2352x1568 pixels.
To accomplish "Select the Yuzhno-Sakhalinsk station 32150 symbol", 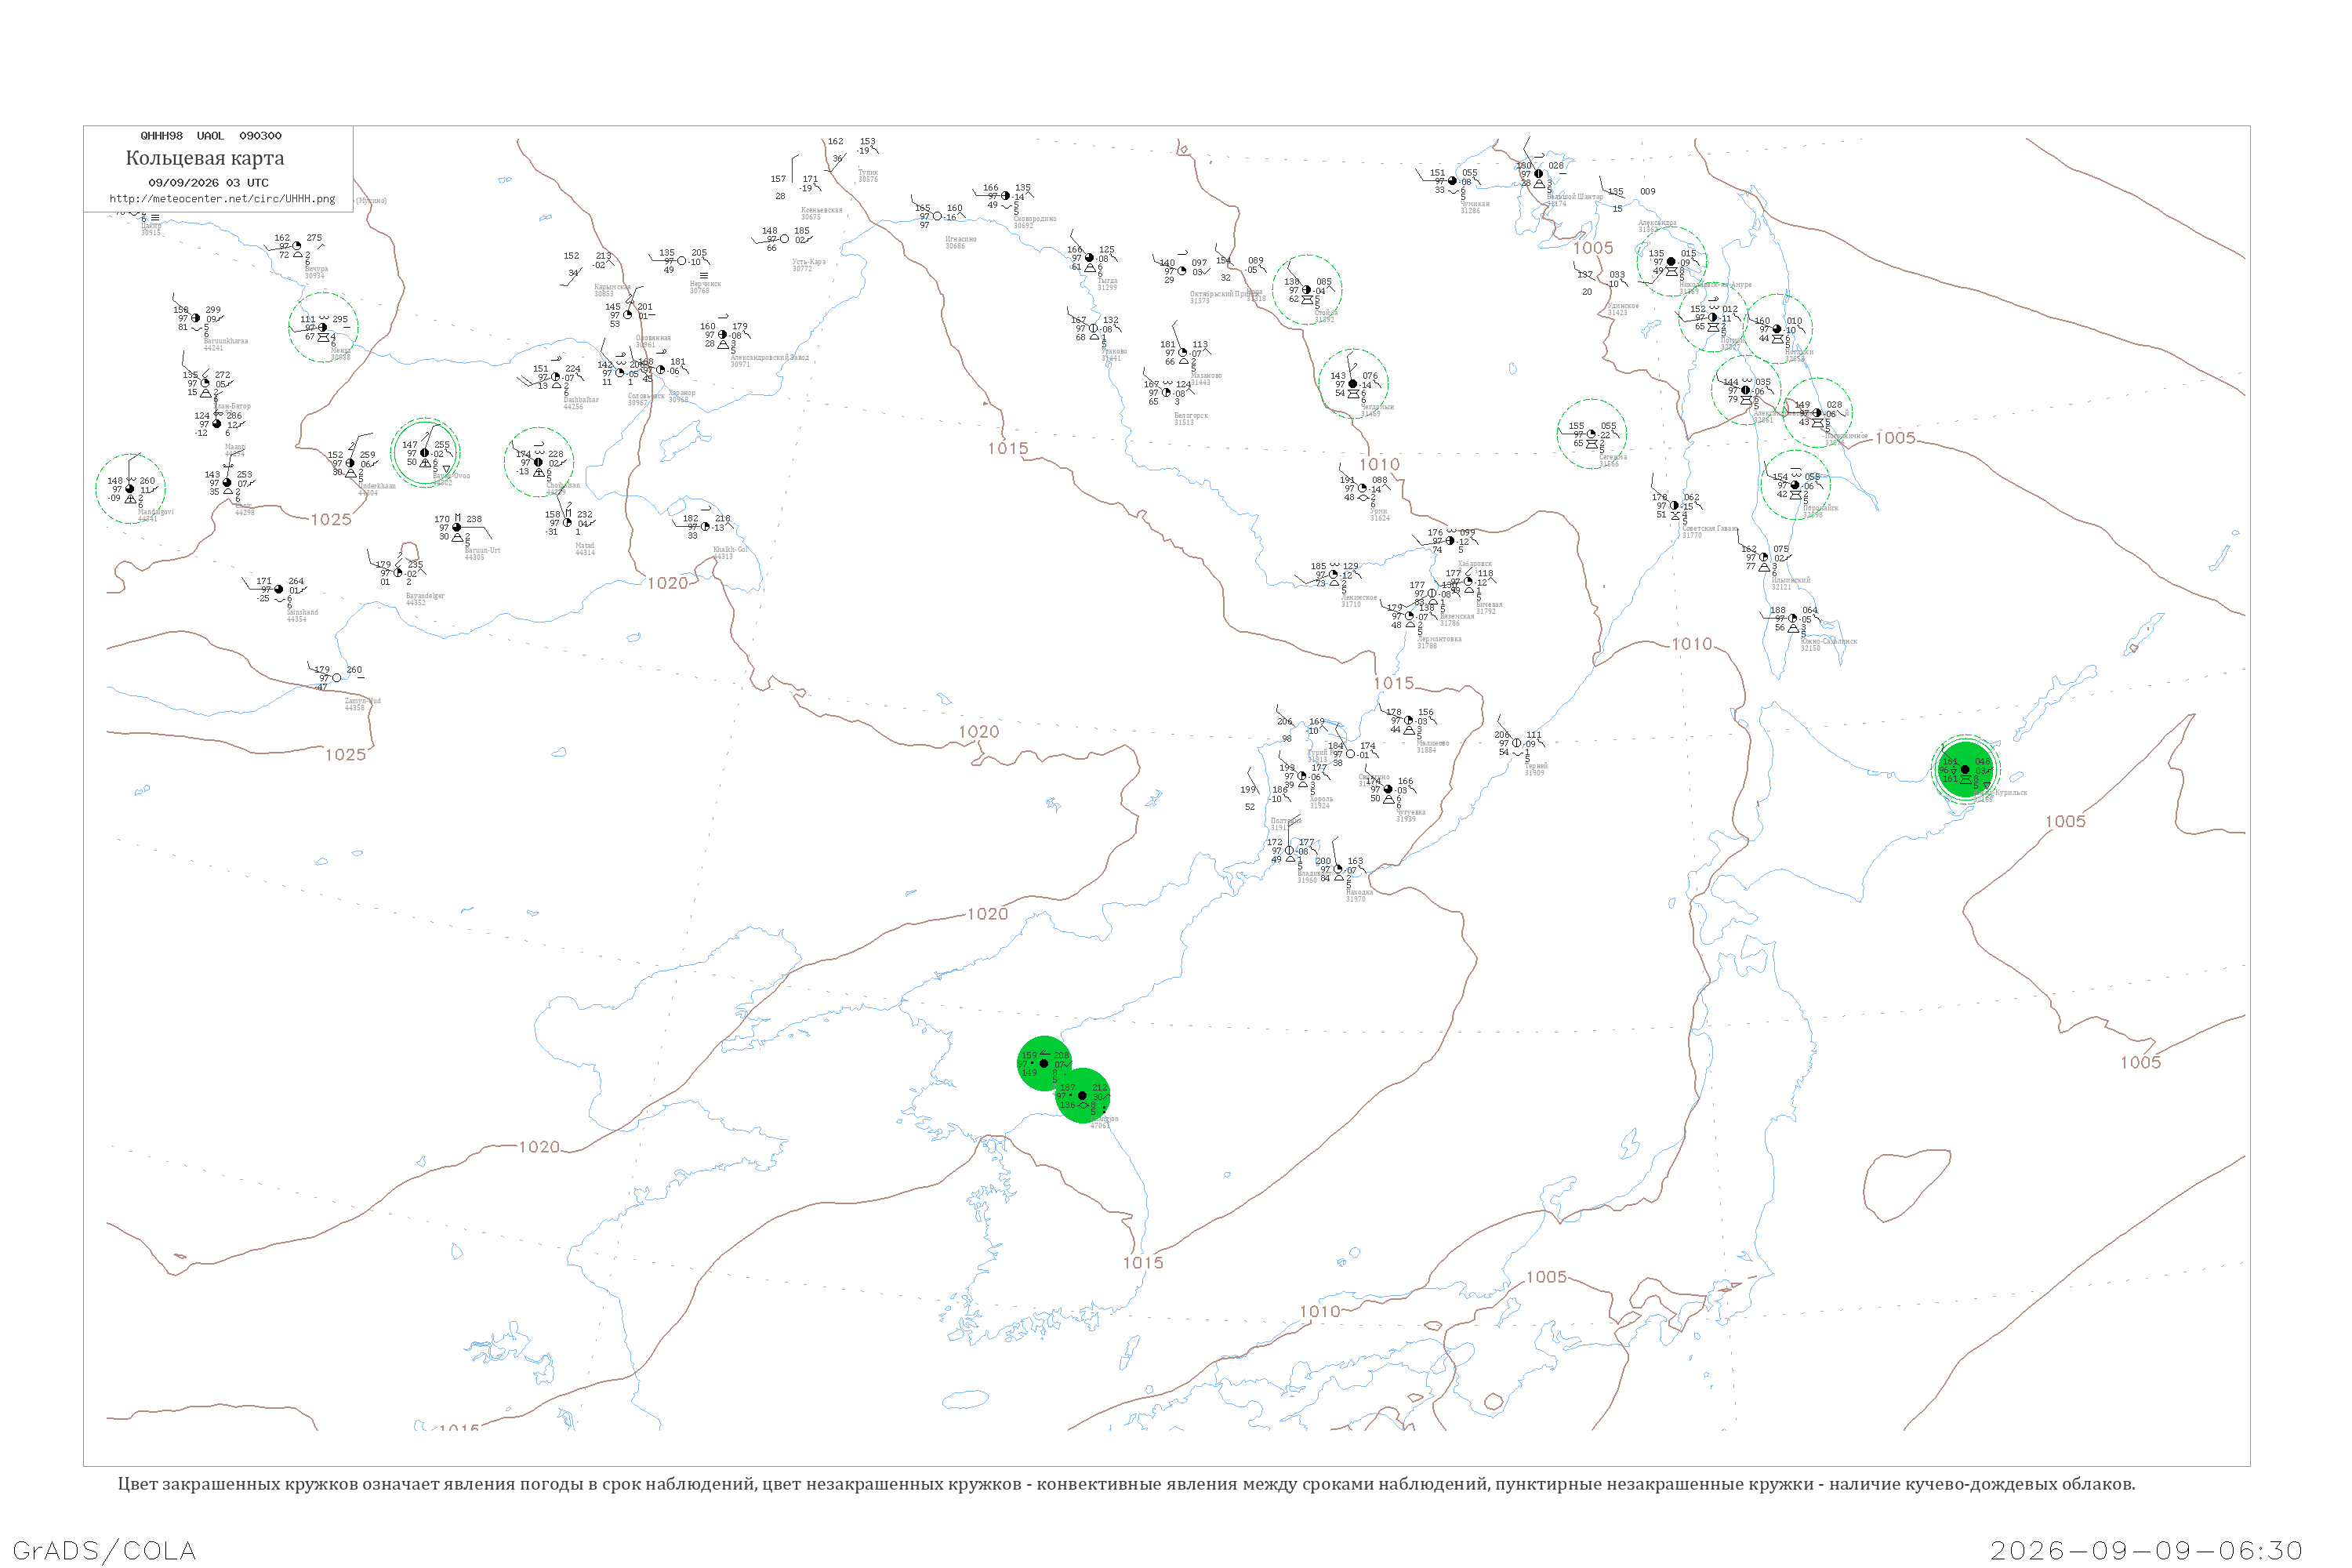I will click(x=1793, y=618).
